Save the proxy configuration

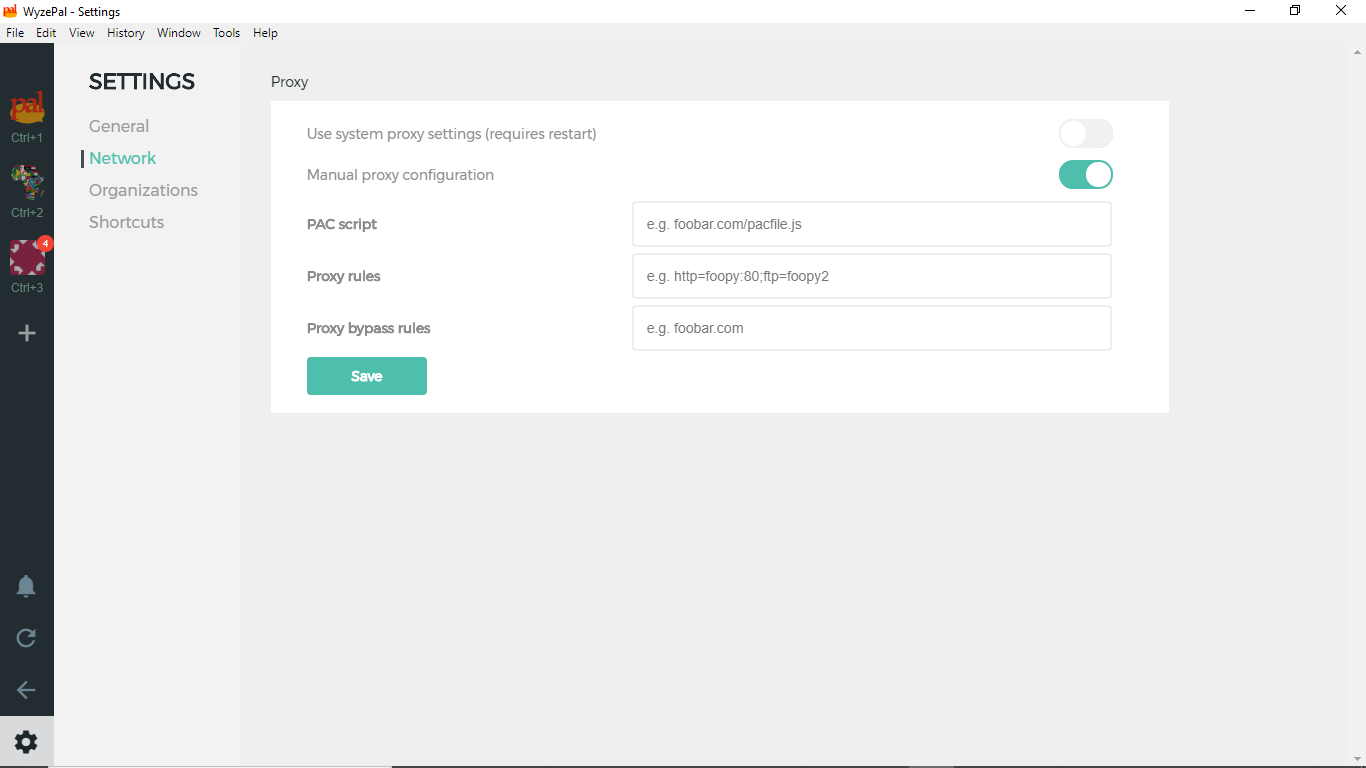(x=367, y=376)
